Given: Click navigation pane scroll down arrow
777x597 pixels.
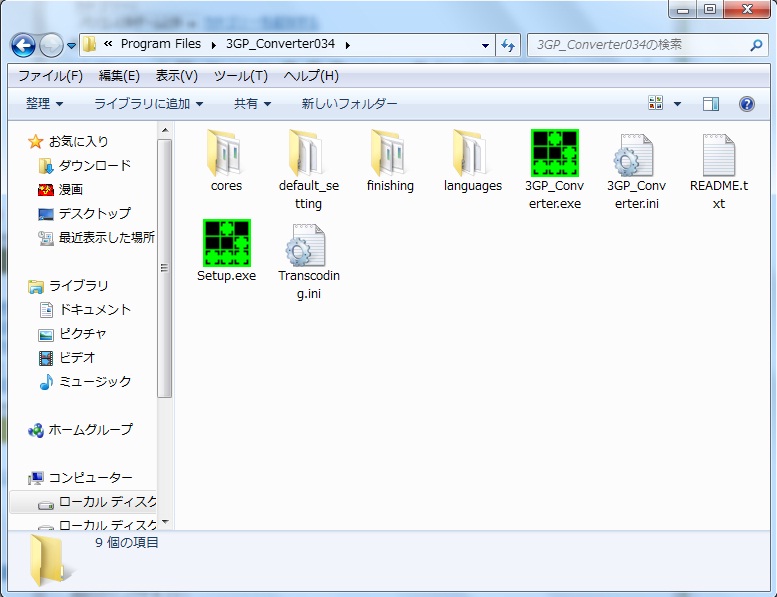Looking at the screenshot, I should coord(165,522).
